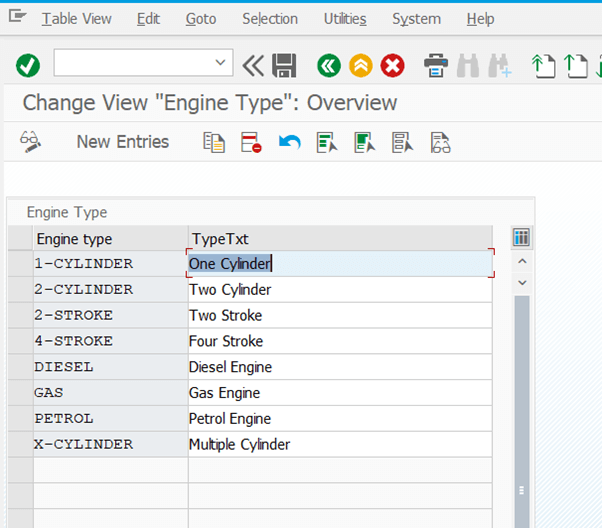Open the Goto menu
Viewport: 602px width, 528px height.
(x=201, y=19)
